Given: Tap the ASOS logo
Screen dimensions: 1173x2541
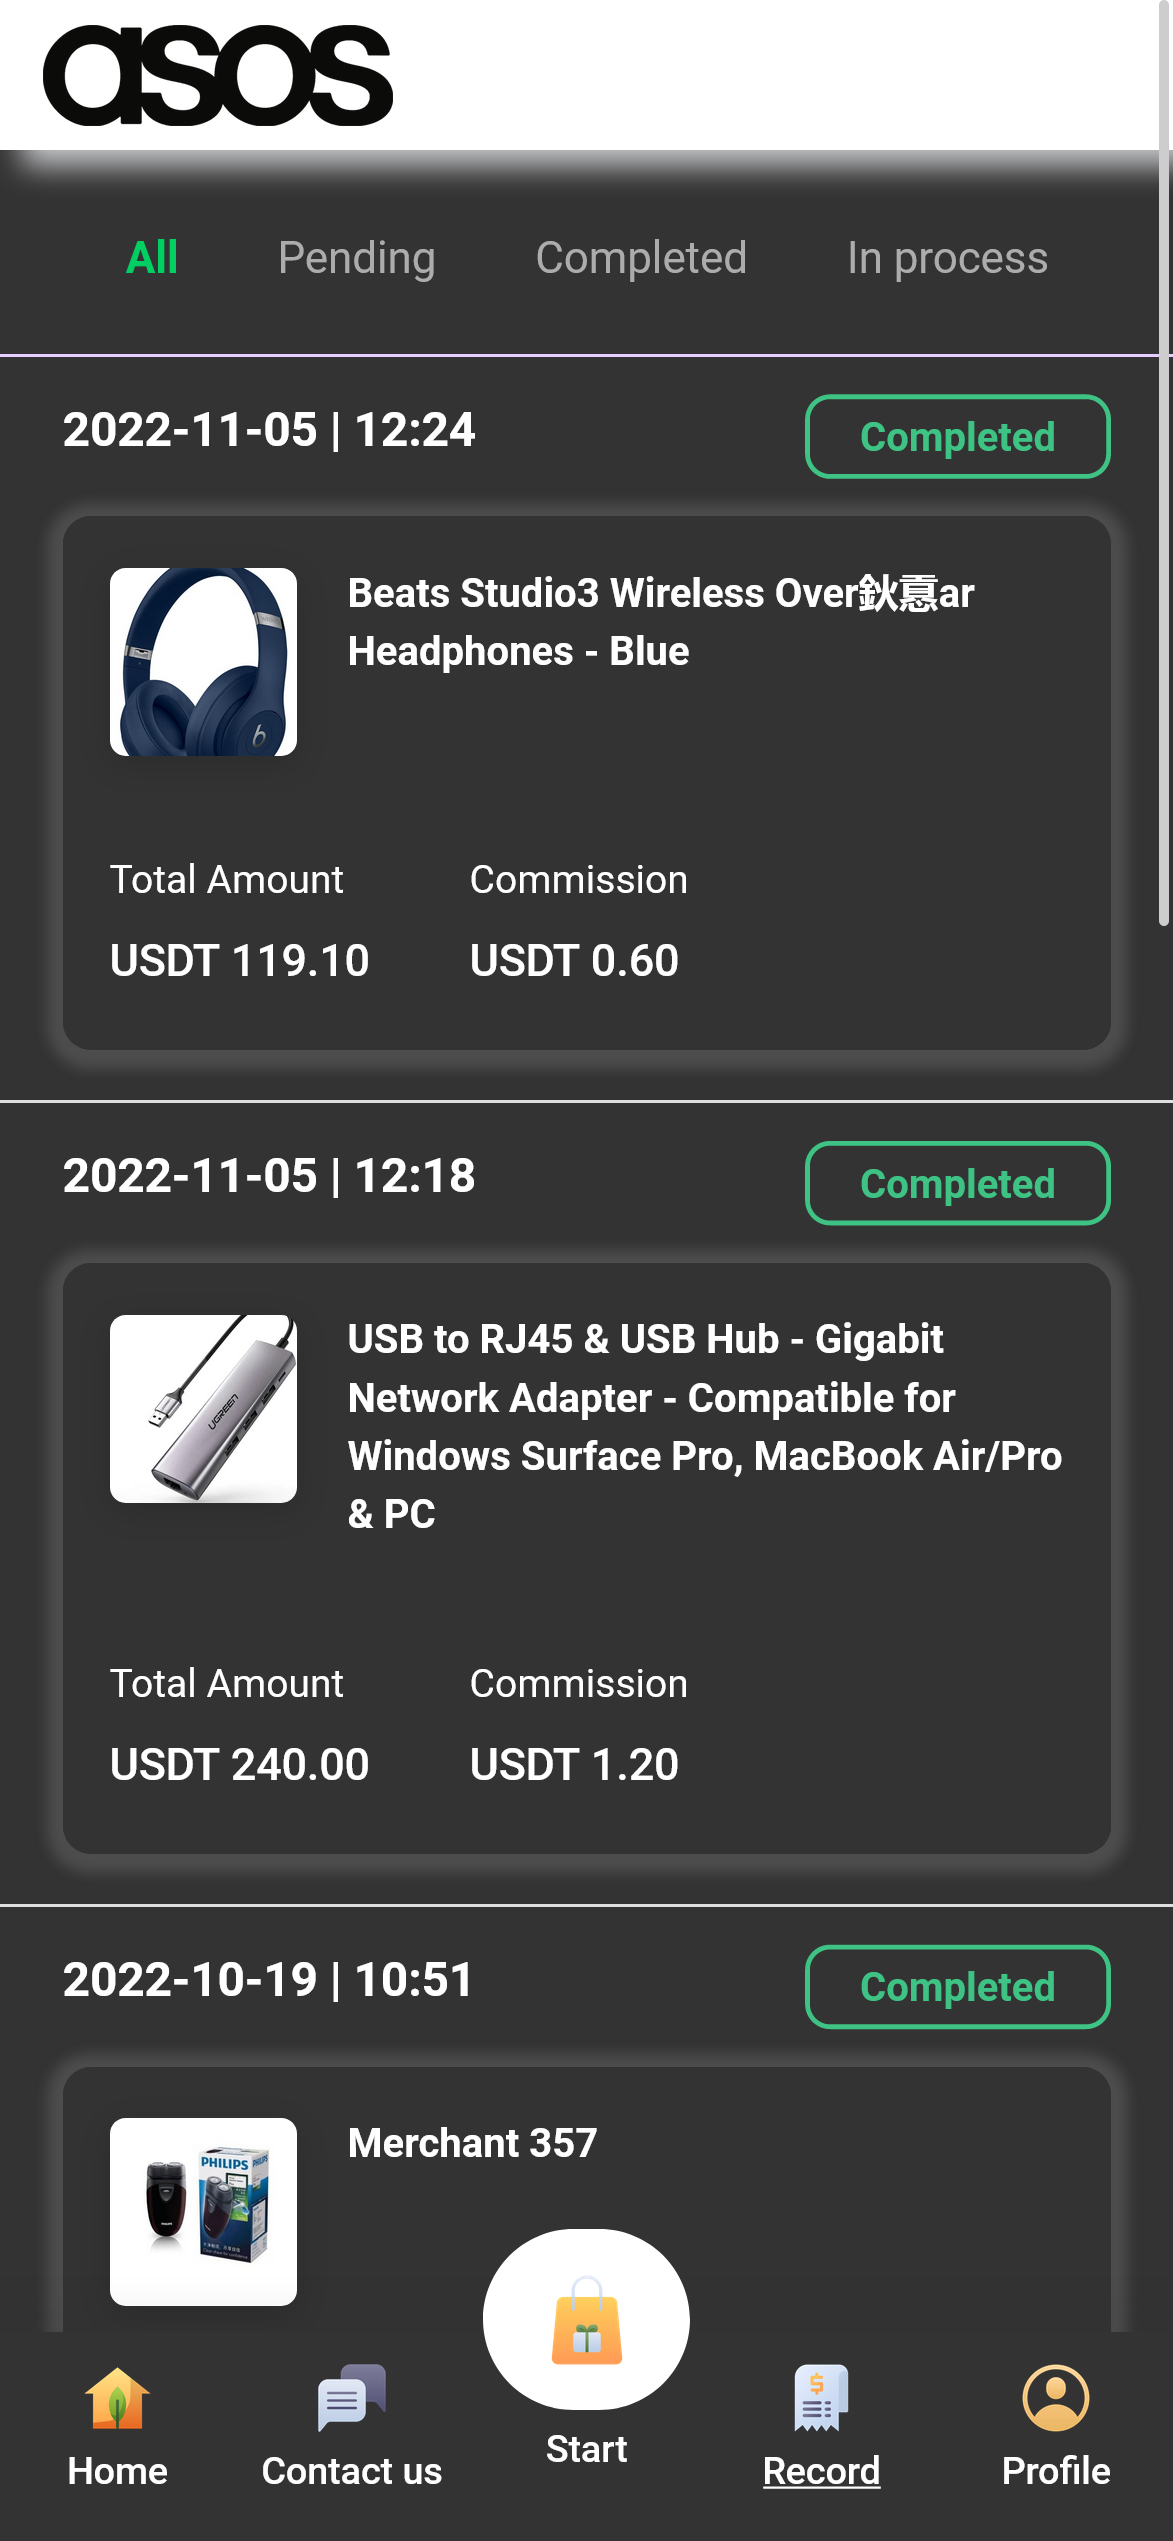Looking at the screenshot, I should click(x=218, y=76).
